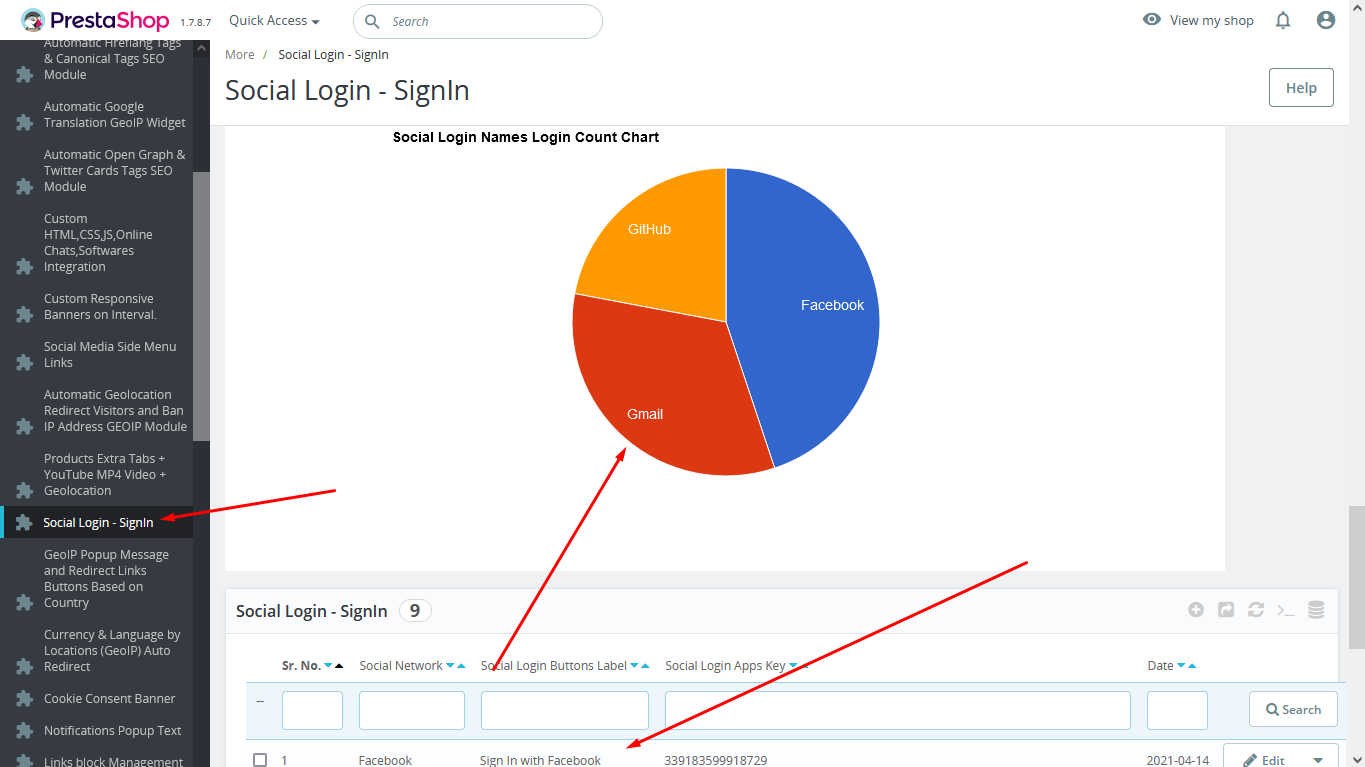Sort Sr. No. column ascending arrow
Image resolution: width=1365 pixels, height=767 pixels.
(x=339, y=666)
